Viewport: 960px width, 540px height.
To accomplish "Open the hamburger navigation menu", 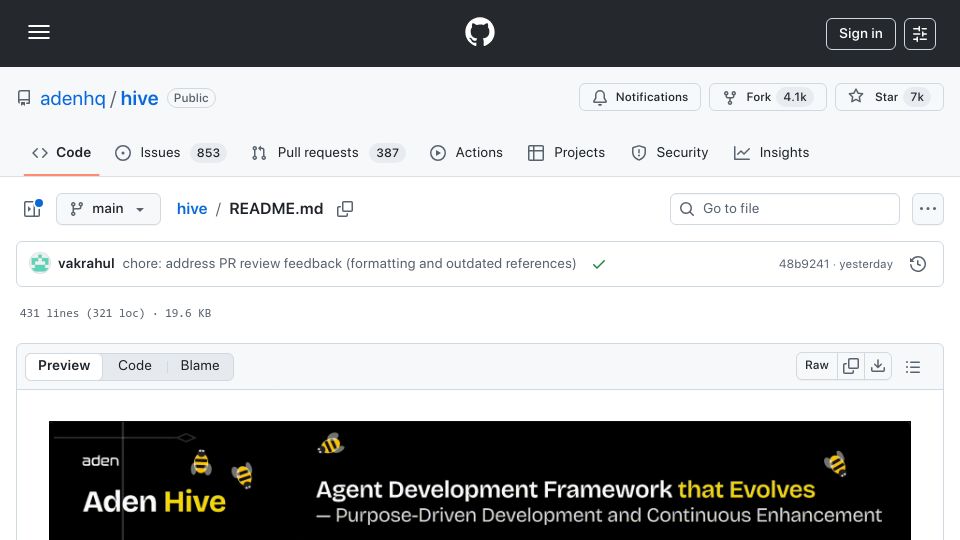I will point(39,32).
